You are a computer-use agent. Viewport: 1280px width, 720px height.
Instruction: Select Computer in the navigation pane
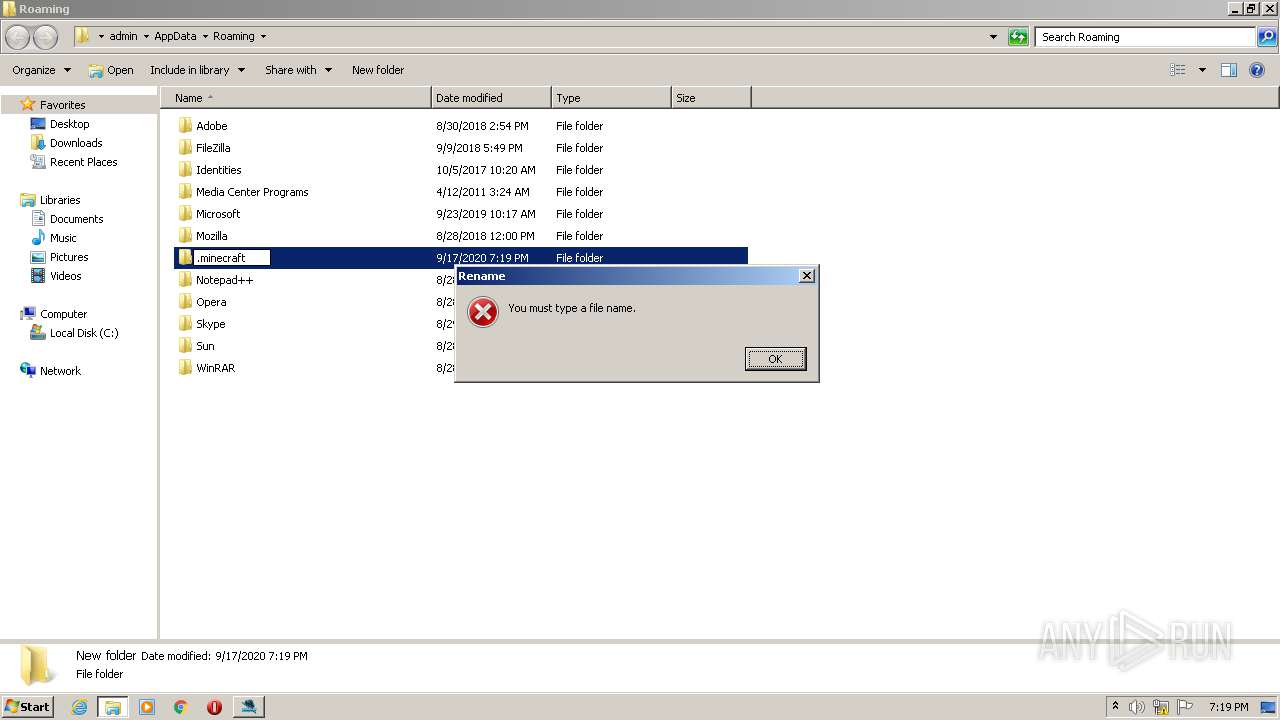click(x=63, y=314)
